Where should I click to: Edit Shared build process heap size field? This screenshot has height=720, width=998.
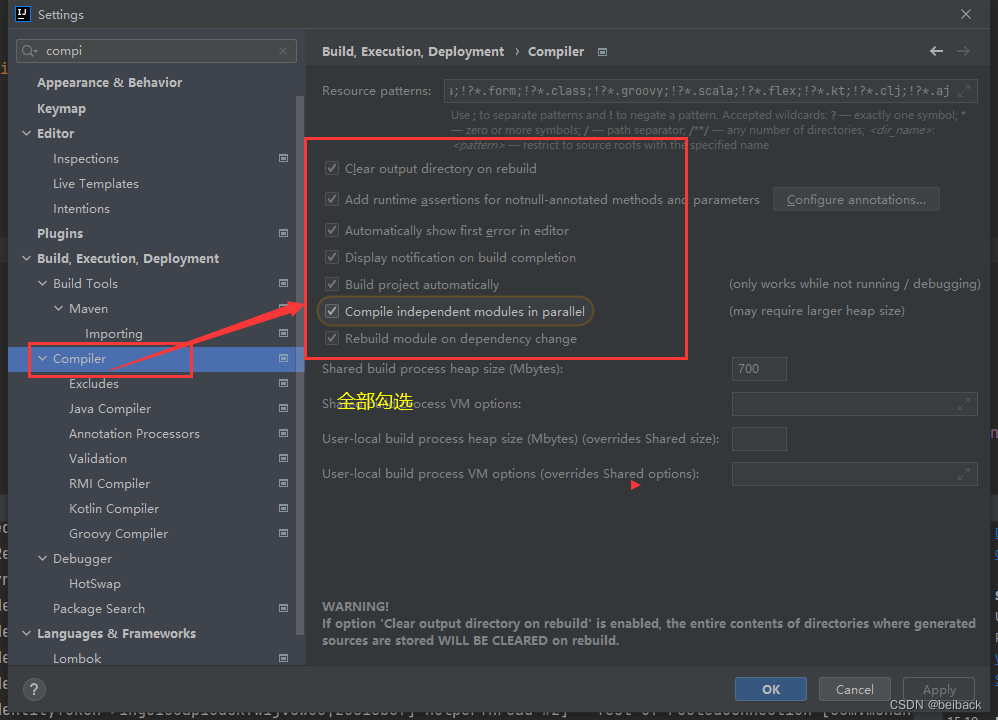759,369
